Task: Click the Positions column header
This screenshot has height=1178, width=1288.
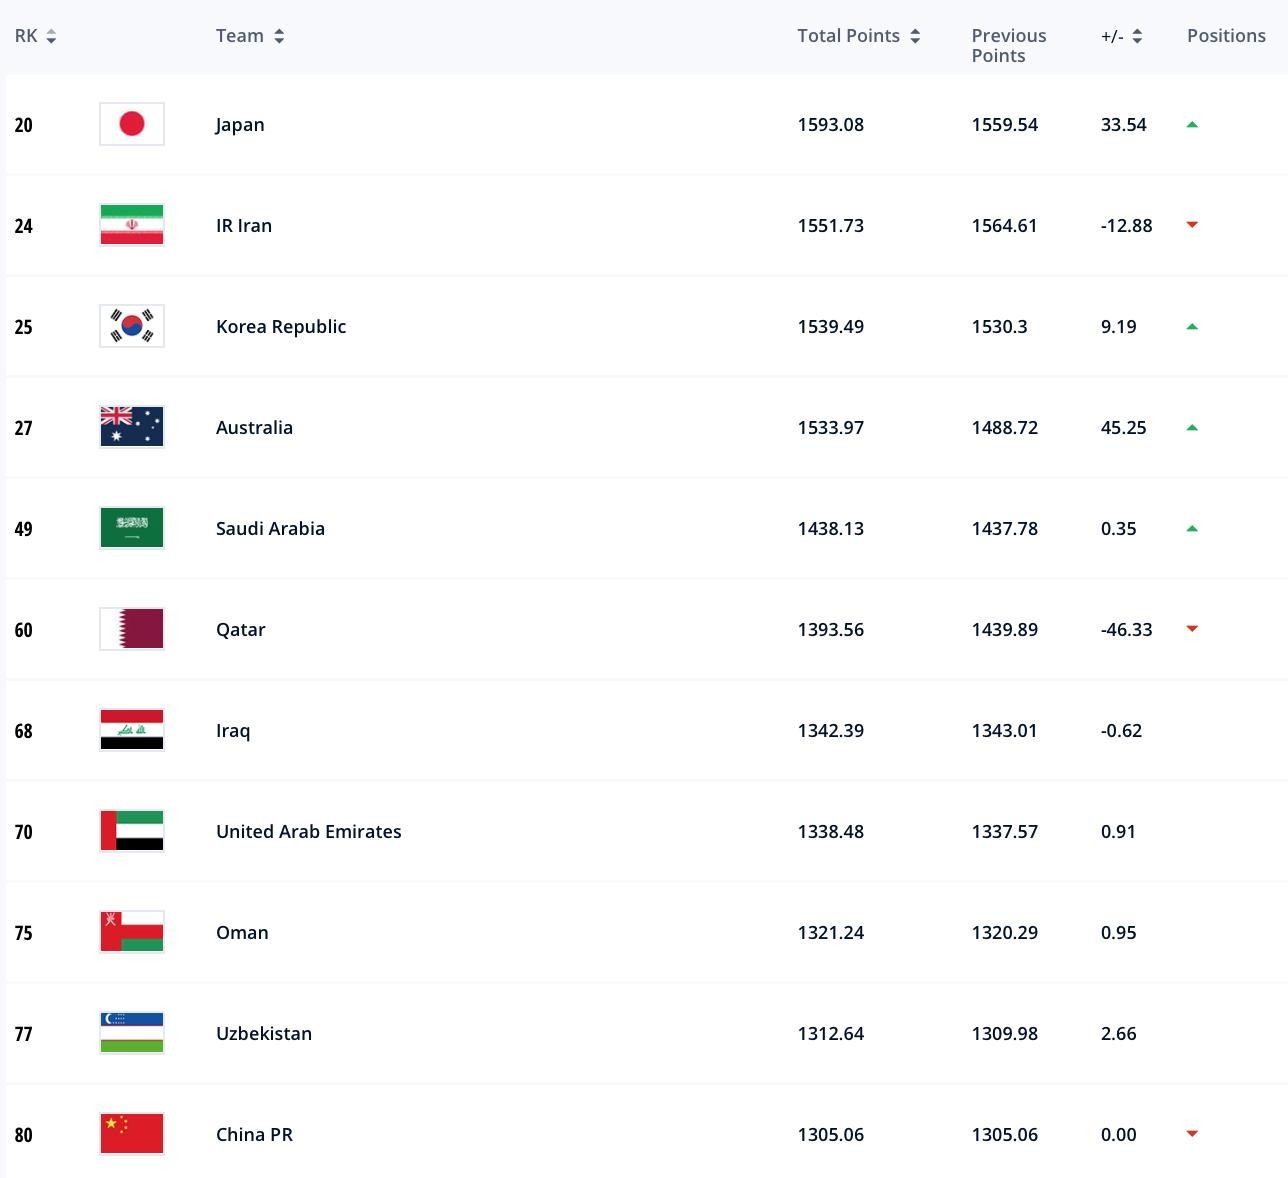Action: coord(1226,36)
